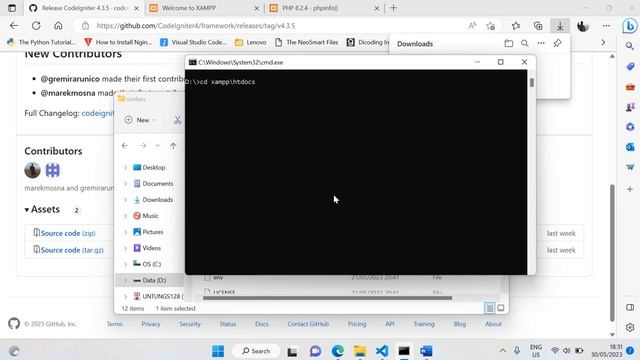Open a new browser tab
This screenshot has height=360, width=640.
(393, 8)
